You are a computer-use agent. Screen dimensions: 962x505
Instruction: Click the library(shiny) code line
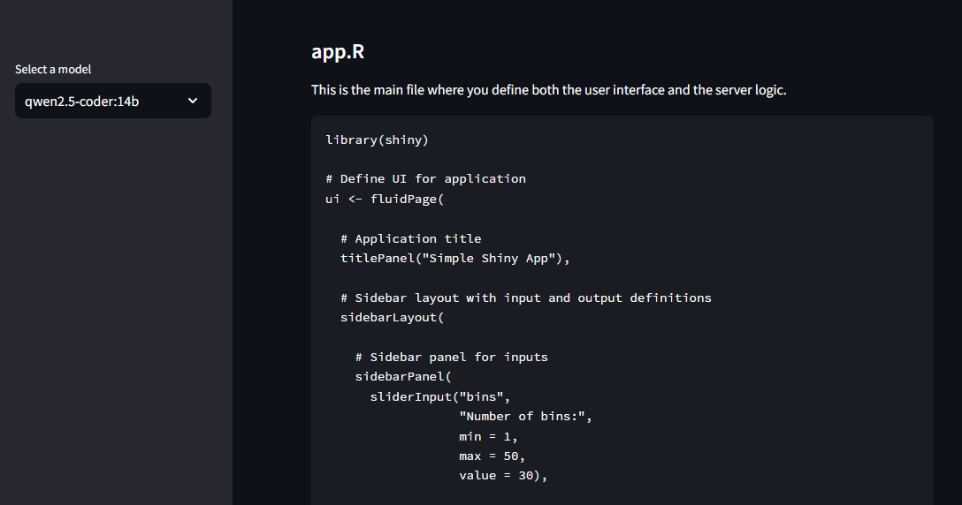pos(377,139)
